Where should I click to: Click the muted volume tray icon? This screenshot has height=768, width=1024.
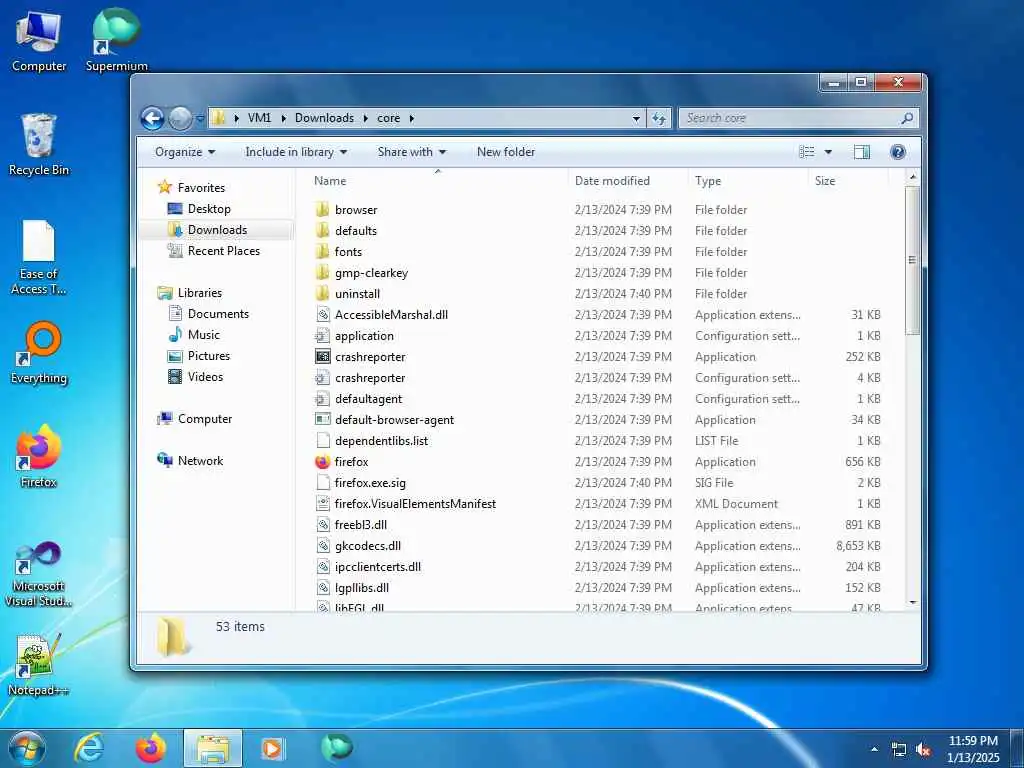923,750
